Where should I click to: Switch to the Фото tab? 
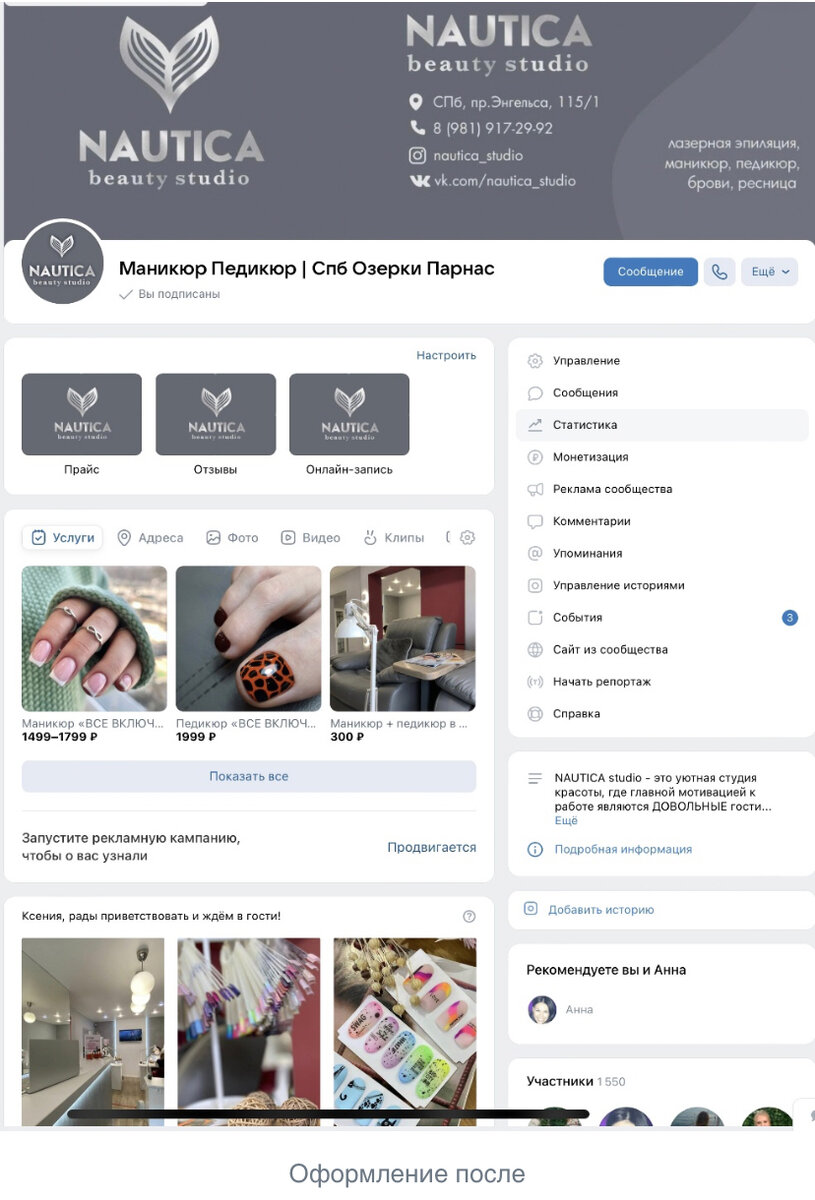tap(232, 537)
